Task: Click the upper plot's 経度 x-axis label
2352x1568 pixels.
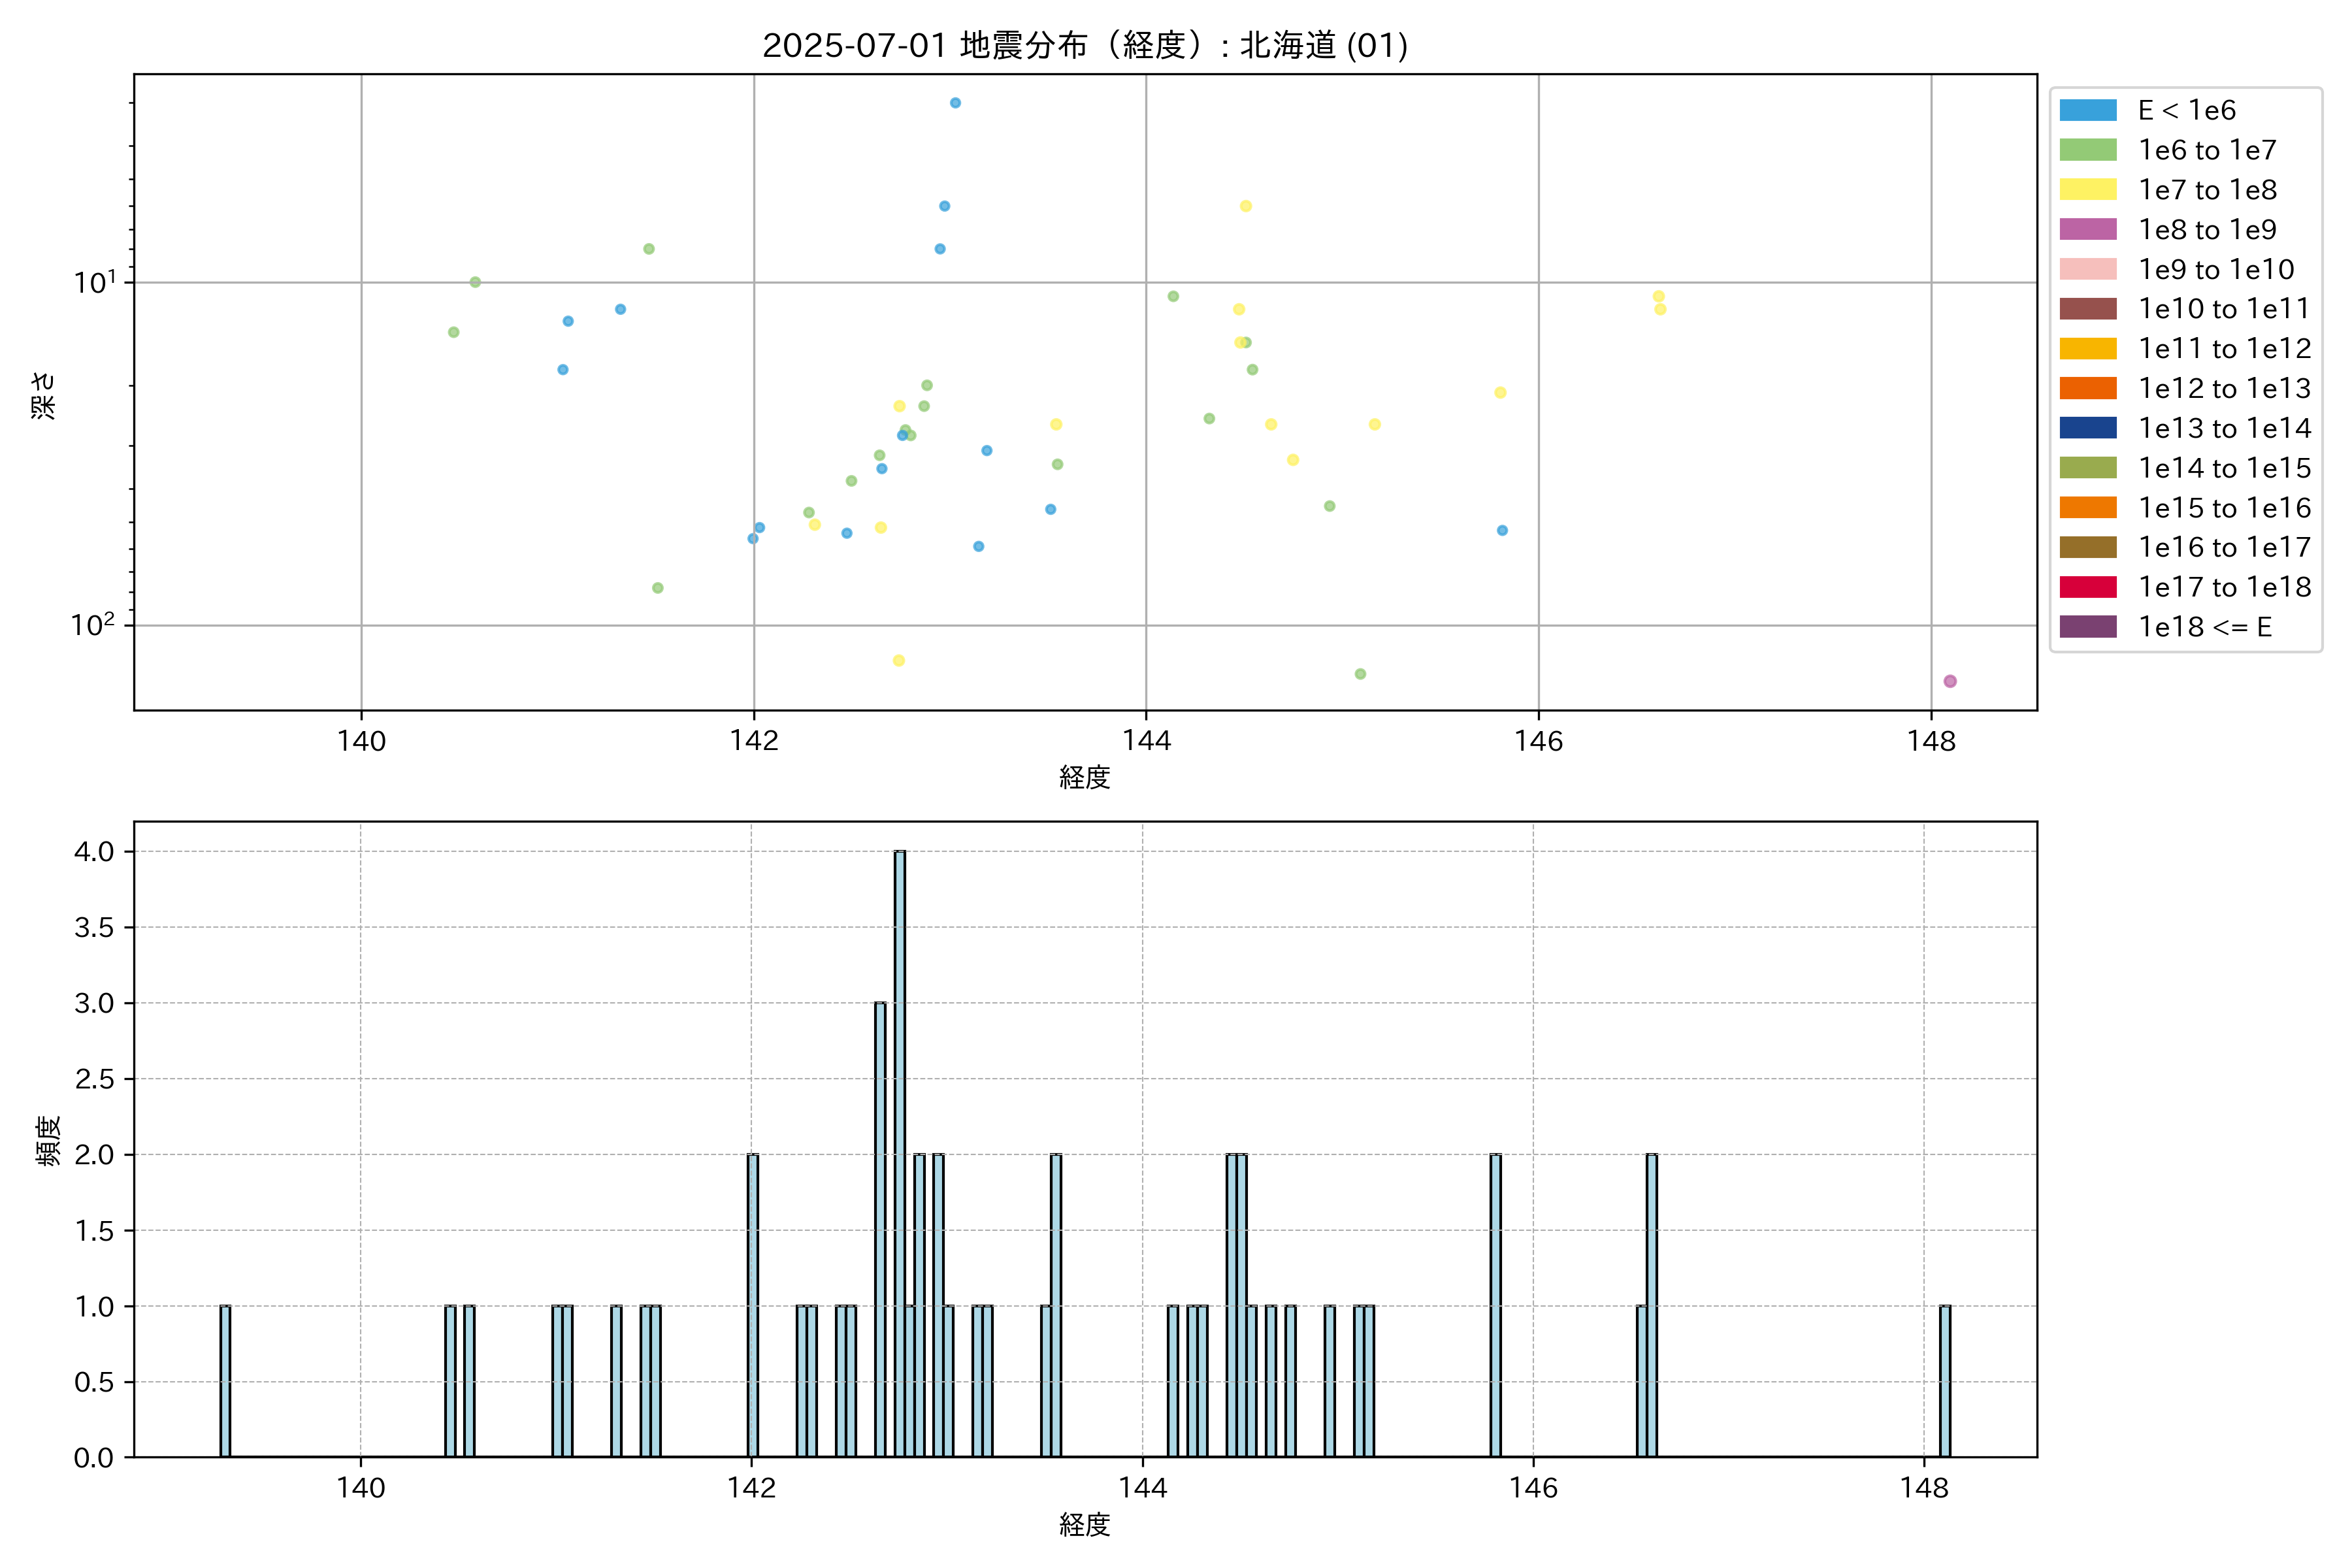Action: tap(1084, 777)
